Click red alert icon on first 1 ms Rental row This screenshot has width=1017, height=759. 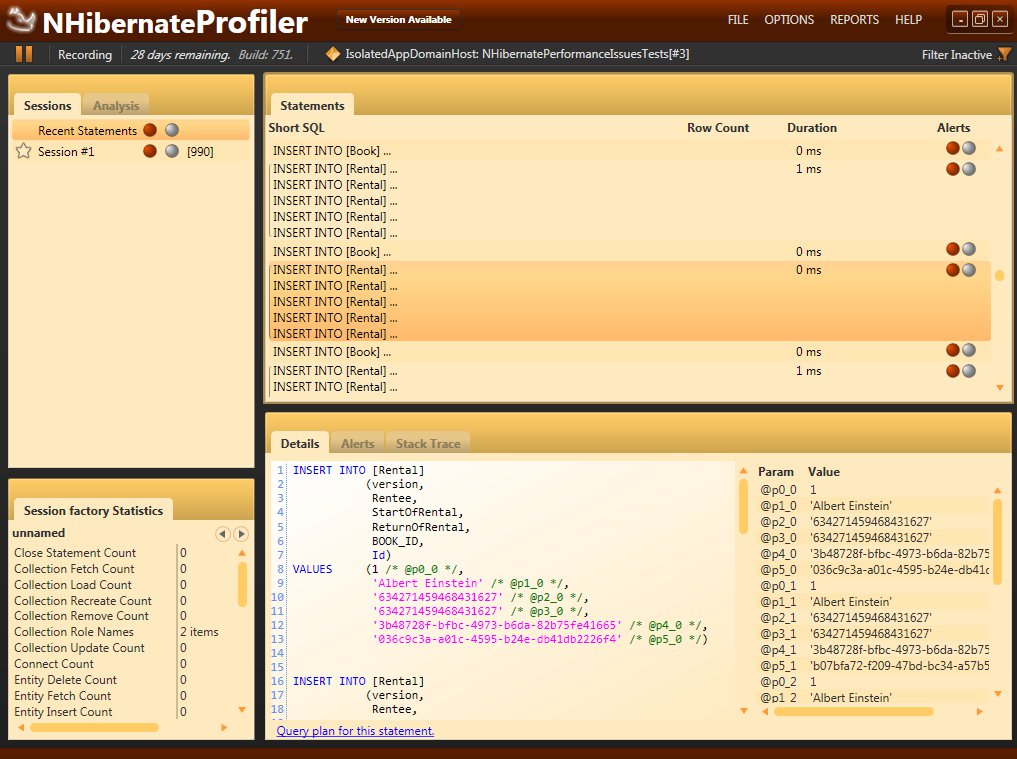pos(953,169)
